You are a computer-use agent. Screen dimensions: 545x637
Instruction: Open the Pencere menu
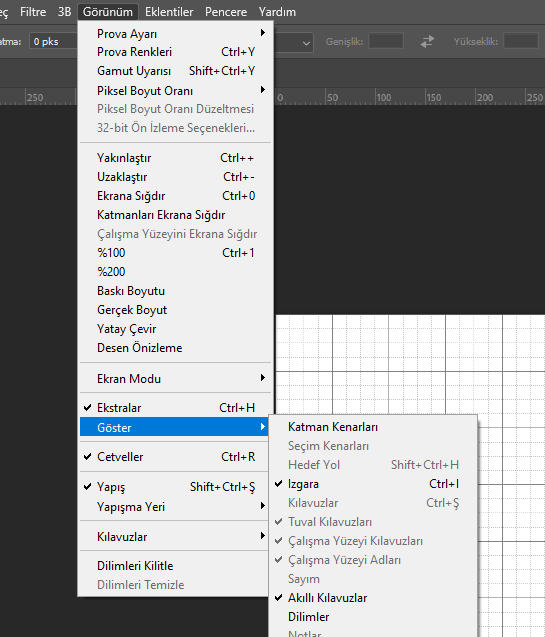pyautogui.click(x=226, y=12)
